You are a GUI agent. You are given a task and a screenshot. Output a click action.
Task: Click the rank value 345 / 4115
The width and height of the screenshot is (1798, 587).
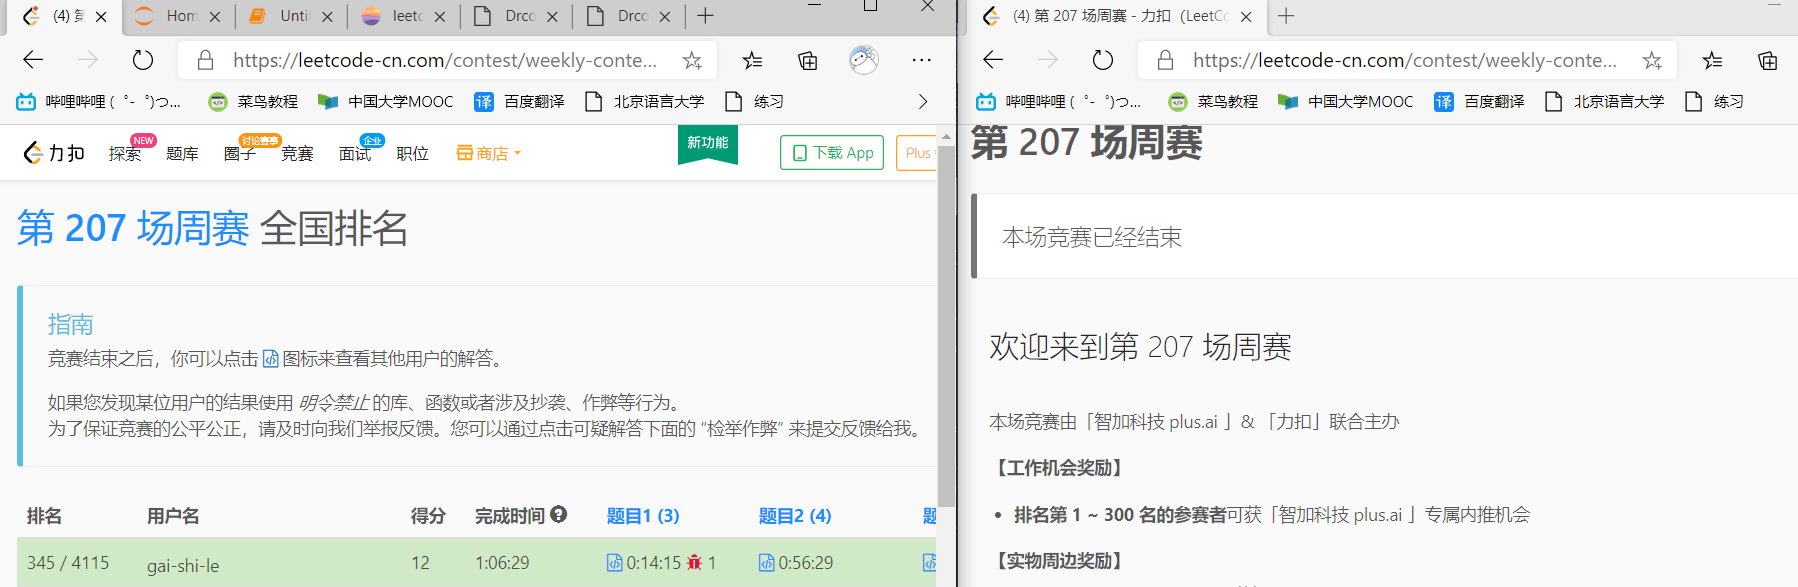[68, 563]
